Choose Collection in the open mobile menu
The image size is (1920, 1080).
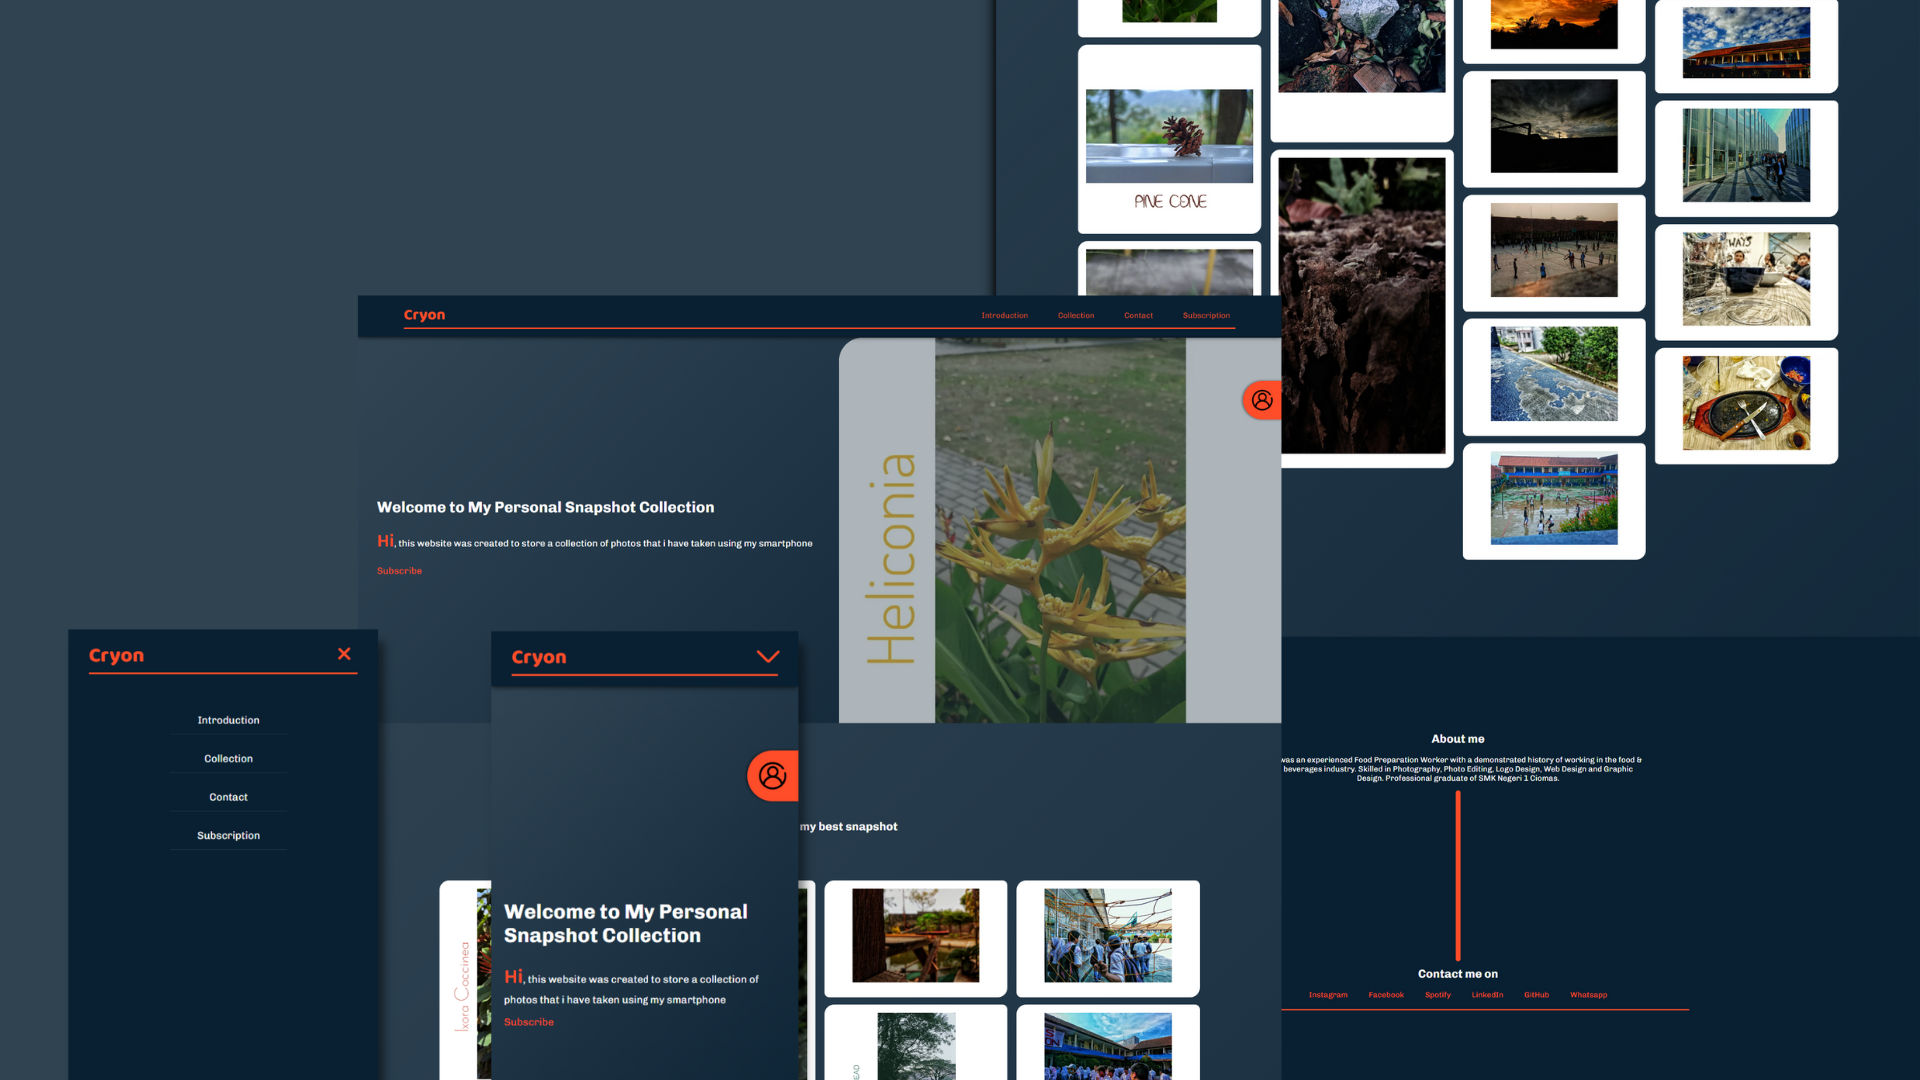point(228,759)
